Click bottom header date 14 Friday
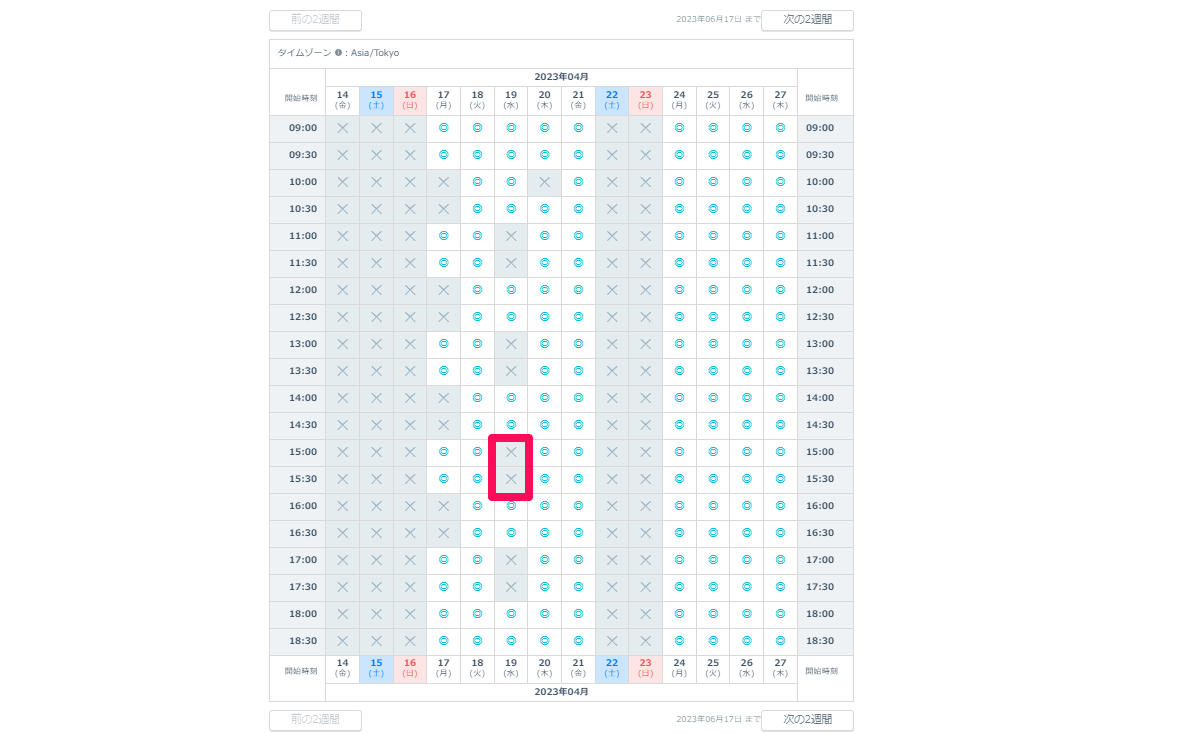Viewport: 1187px width, 733px height. (343, 668)
